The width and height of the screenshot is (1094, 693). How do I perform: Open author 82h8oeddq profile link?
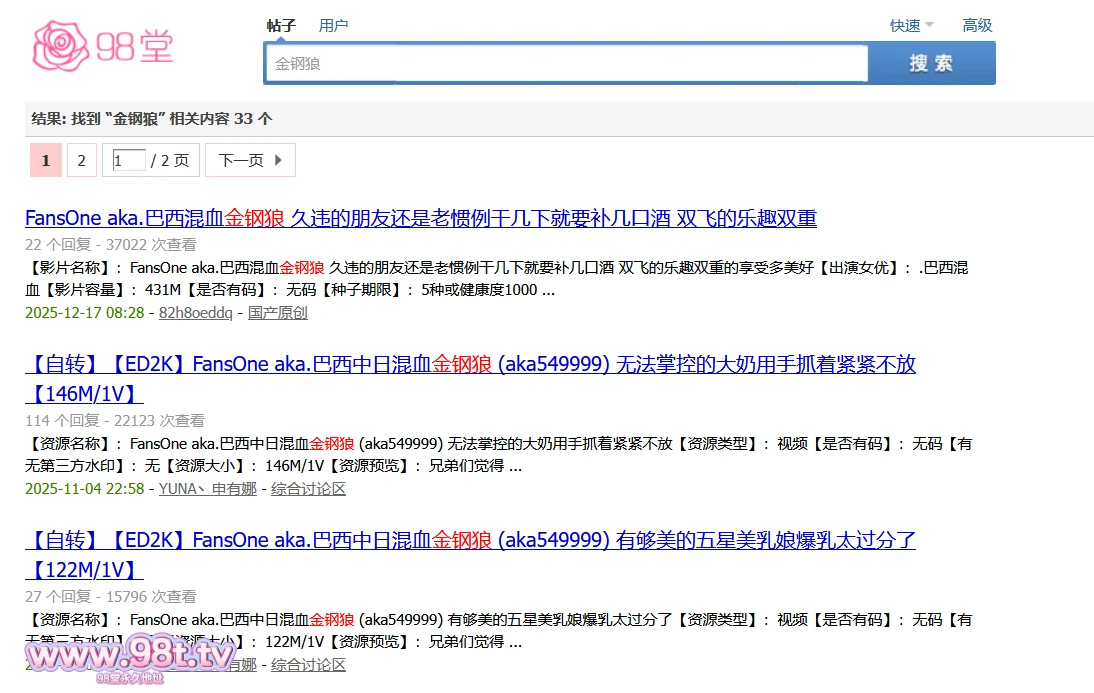195,313
